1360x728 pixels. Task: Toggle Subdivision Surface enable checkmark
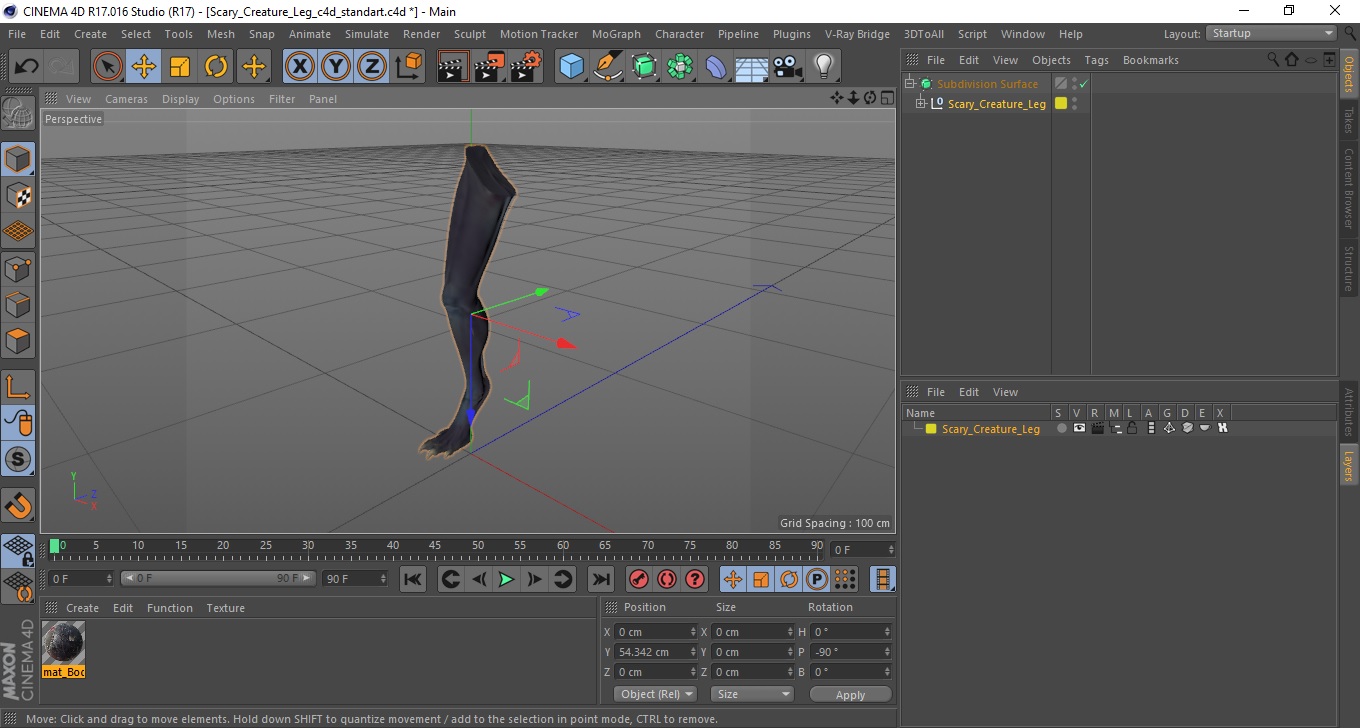click(x=1083, y=84)
